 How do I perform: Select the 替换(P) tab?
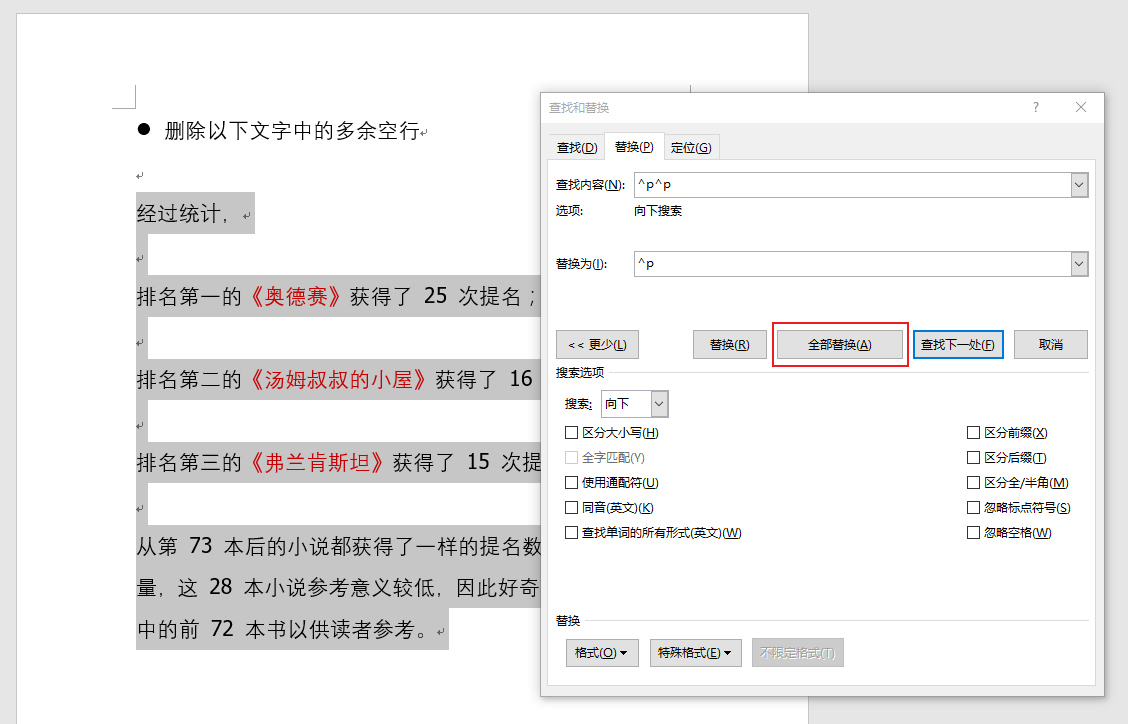coord(634,147)
